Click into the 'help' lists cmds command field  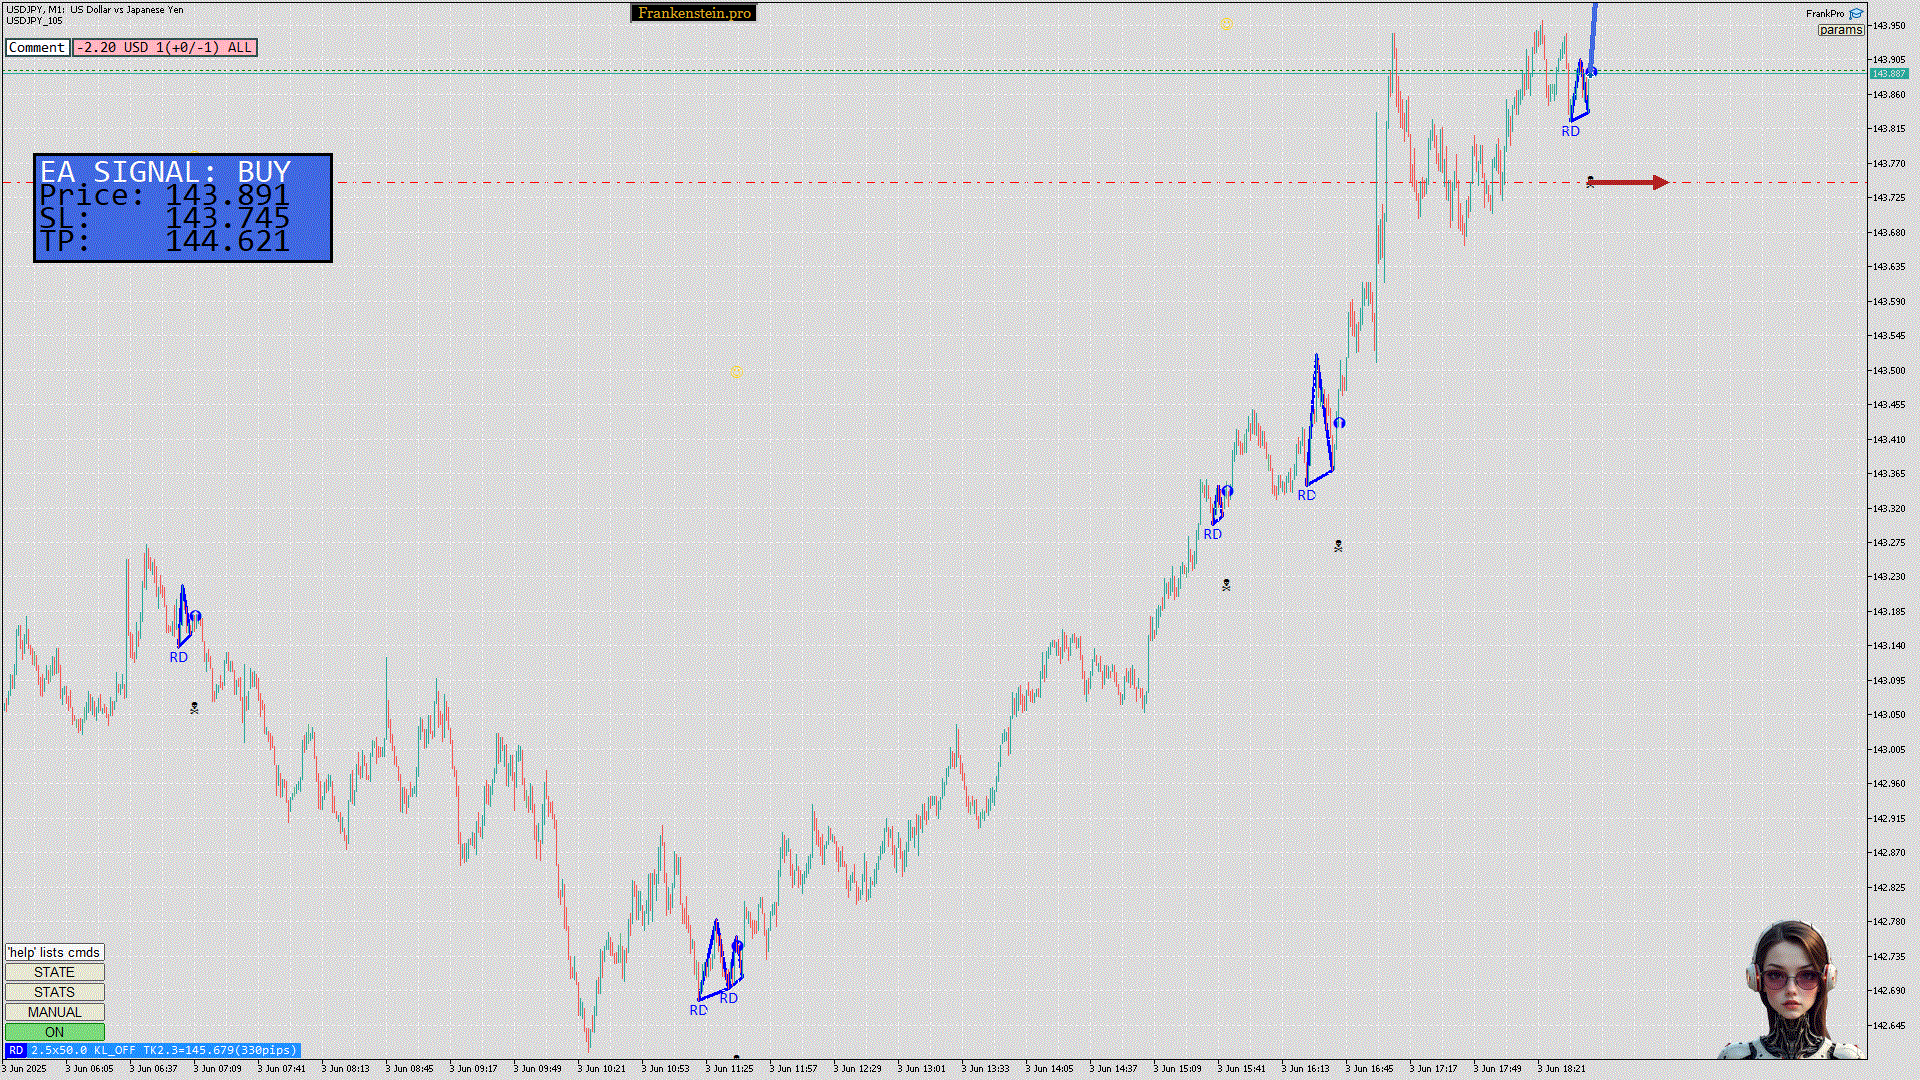54,952
